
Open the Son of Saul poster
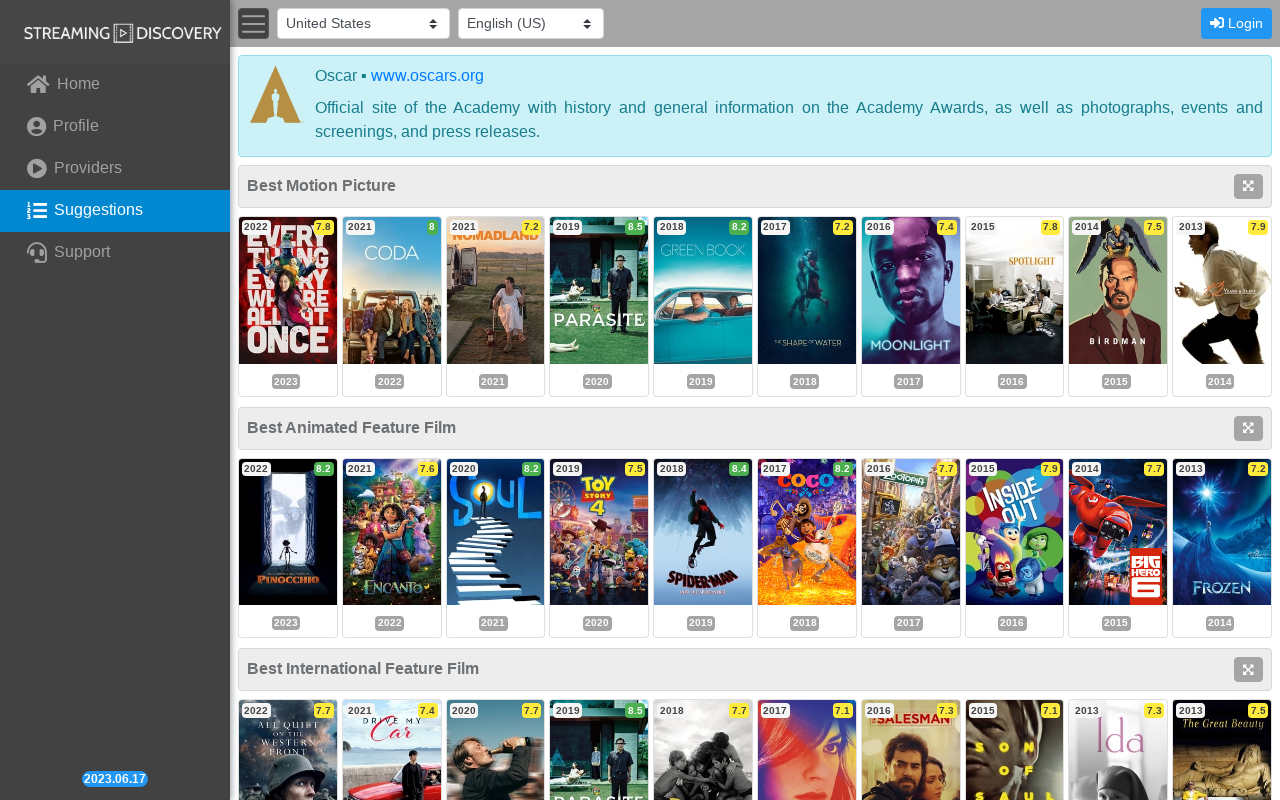pyautogui.click(x=1015, y=750)
